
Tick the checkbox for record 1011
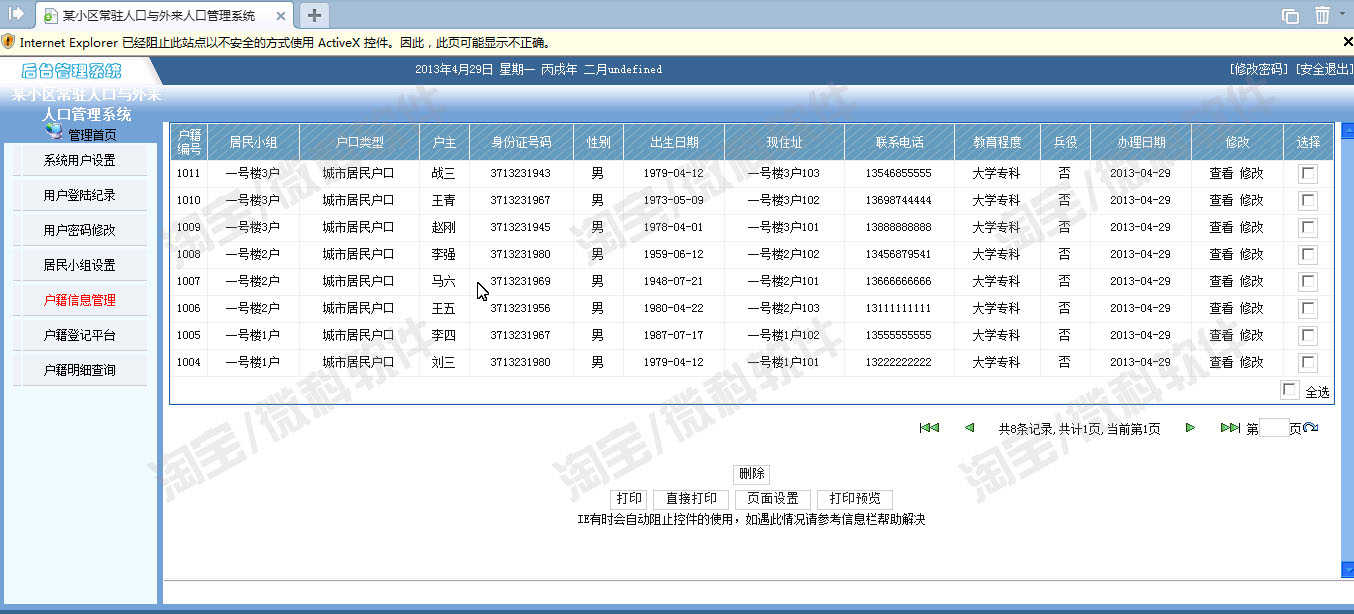[x=1308, y=173]
